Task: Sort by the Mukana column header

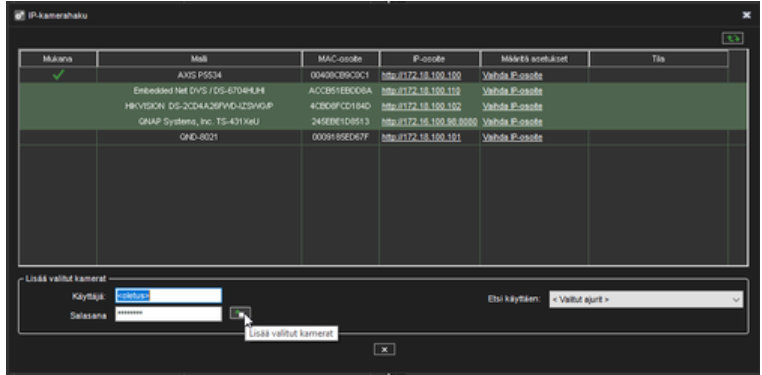Action: 58,59
